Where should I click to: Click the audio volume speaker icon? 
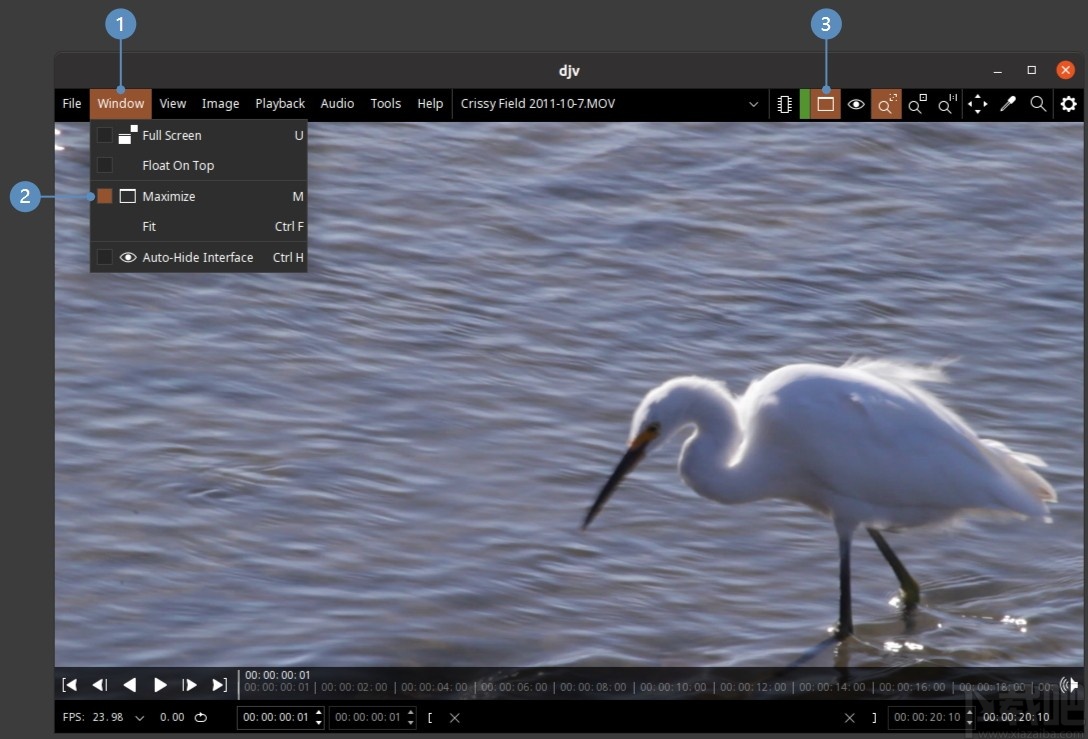pos(1069,685)
